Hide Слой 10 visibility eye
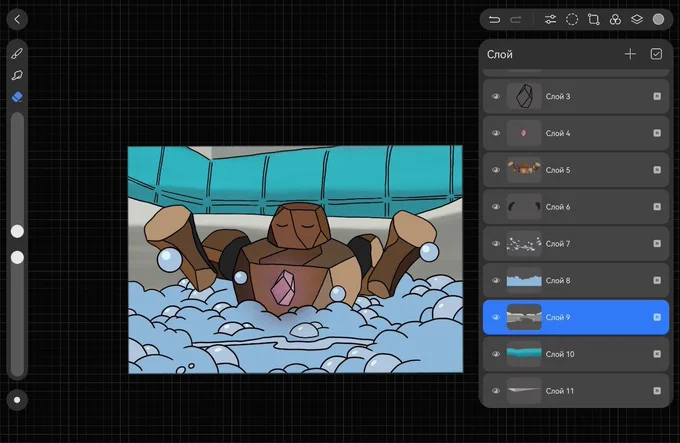 tap(496, 354)
